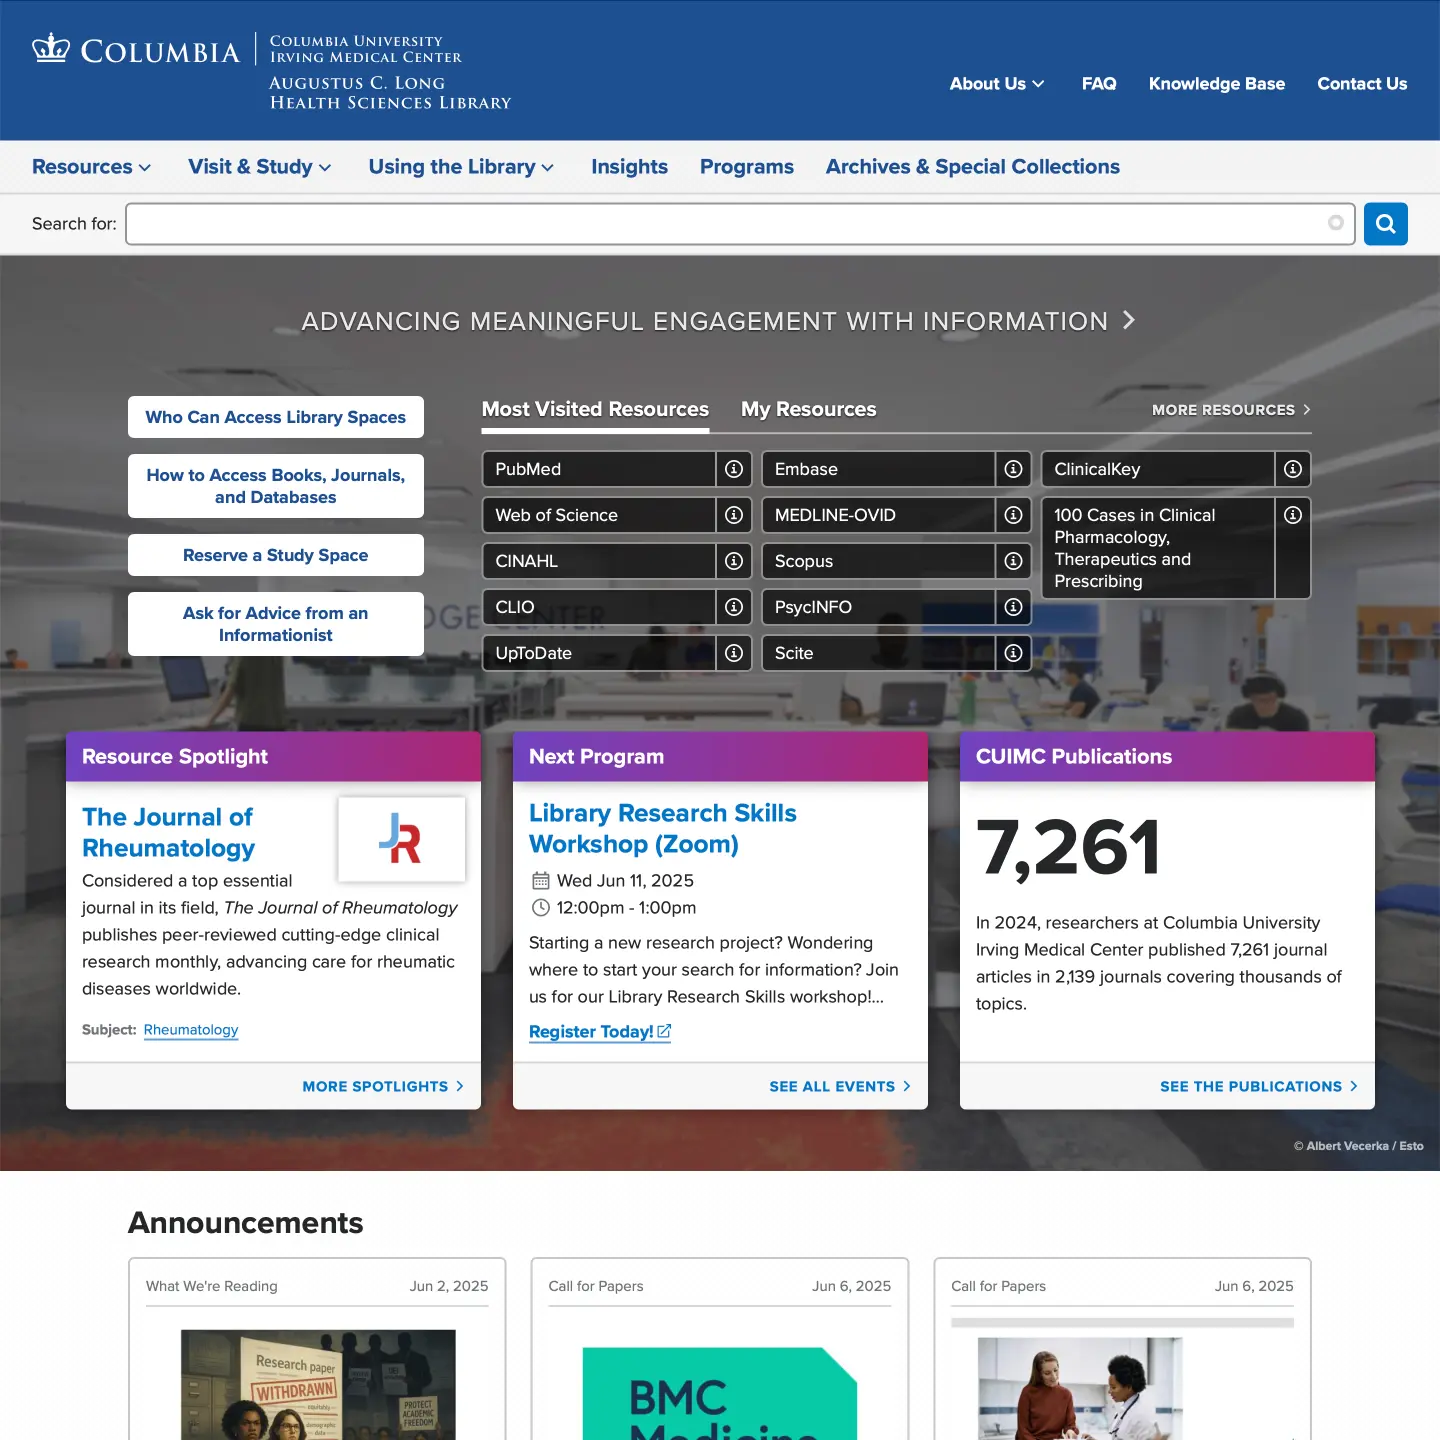Screen dimensions: 1440x1440
Task: Open the info icon for PubMed
Action: (x=734, y=469)
